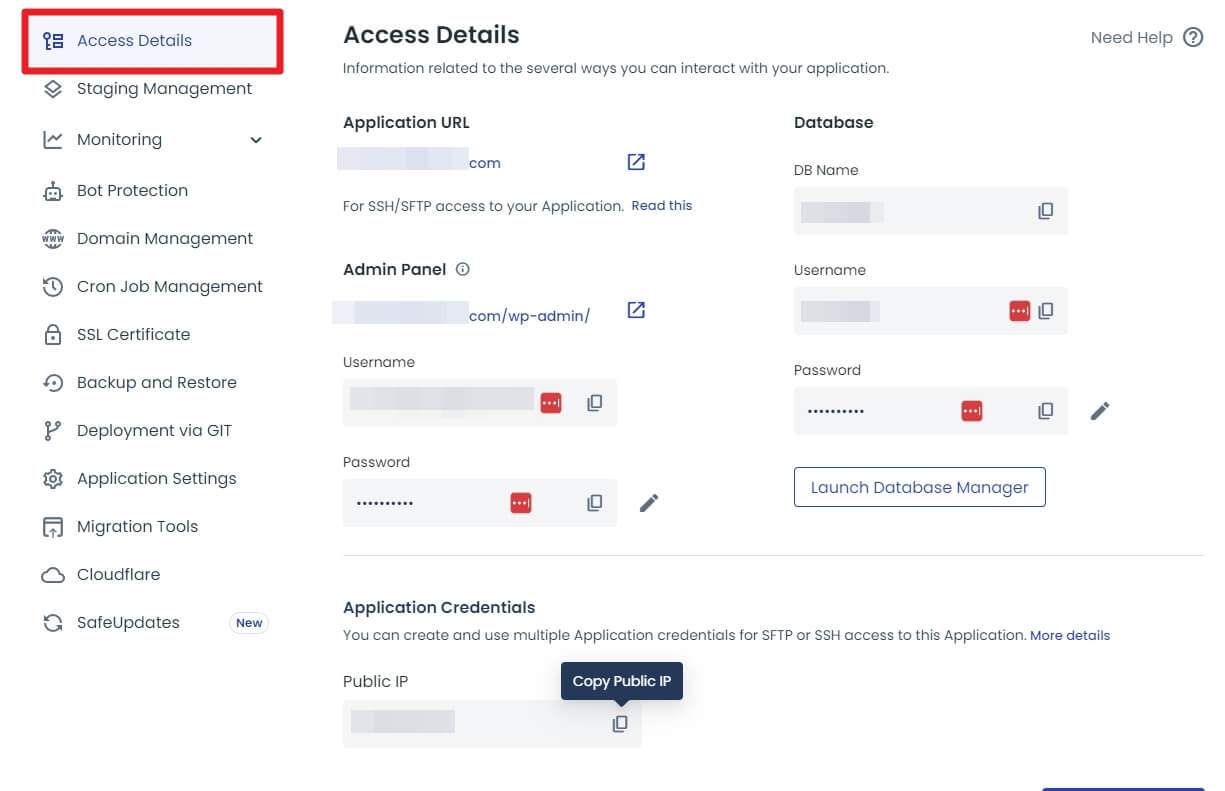Click the Admin Panel password field
Image resolution: width=1225 pixels, height=791 pixels.
(480, 503)
